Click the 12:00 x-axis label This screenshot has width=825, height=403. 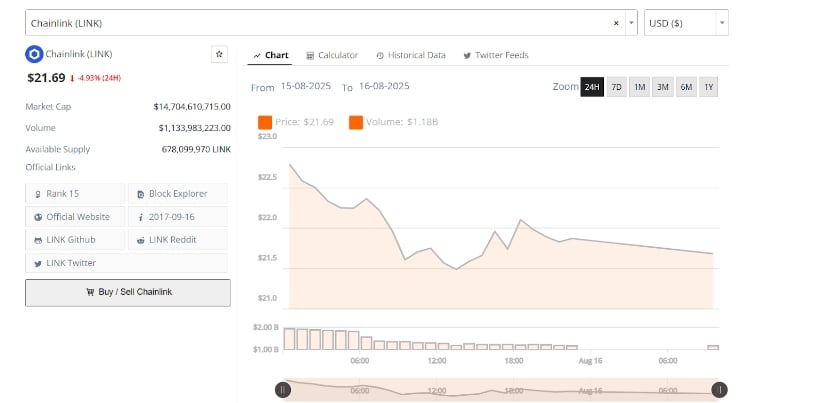point(437,361)
